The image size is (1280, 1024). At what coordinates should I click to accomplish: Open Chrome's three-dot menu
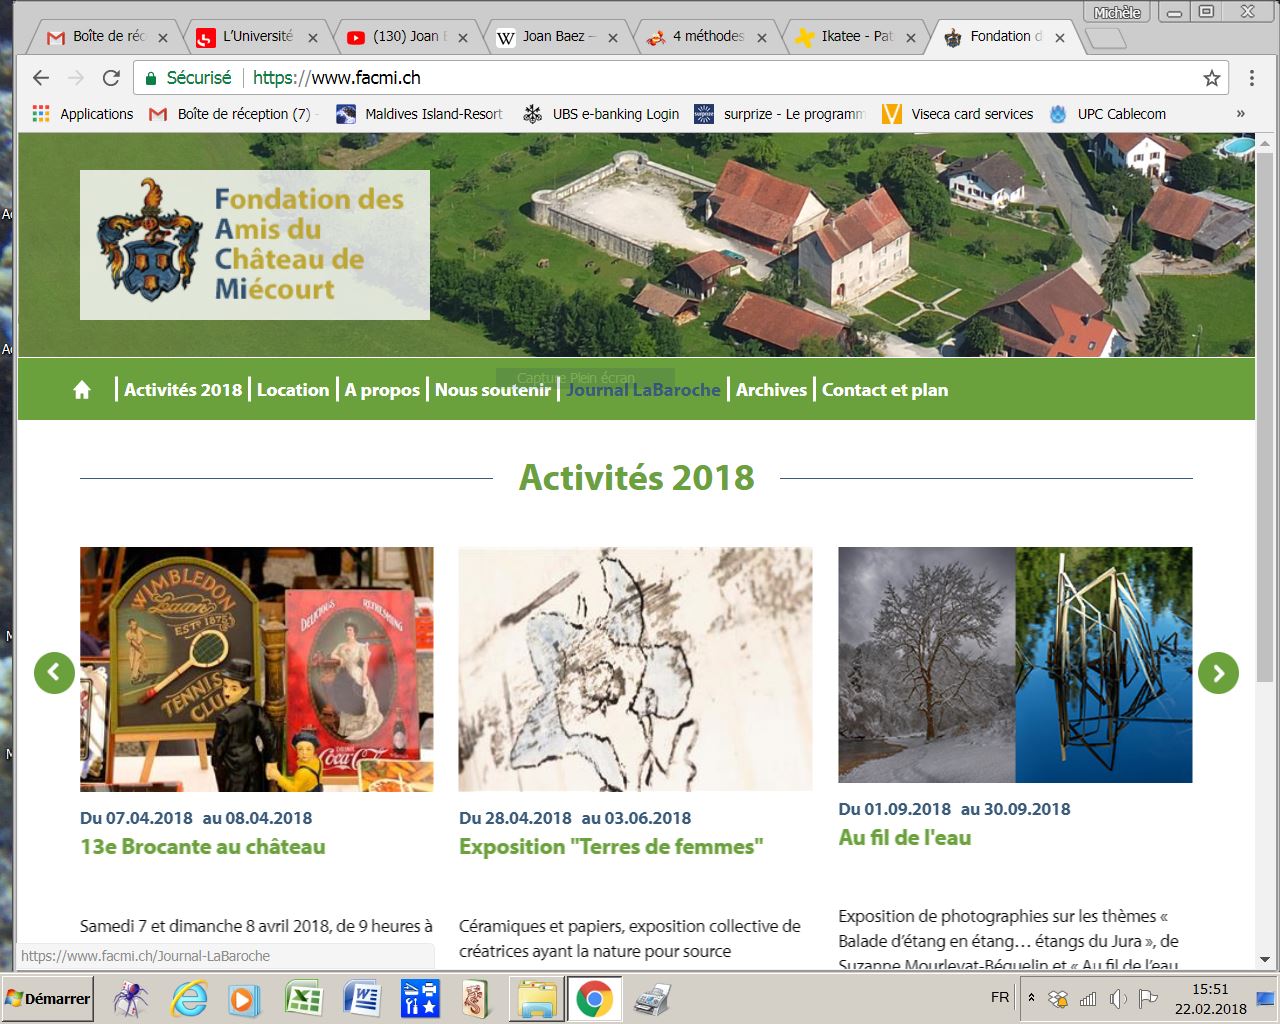tap(1251, 78)
